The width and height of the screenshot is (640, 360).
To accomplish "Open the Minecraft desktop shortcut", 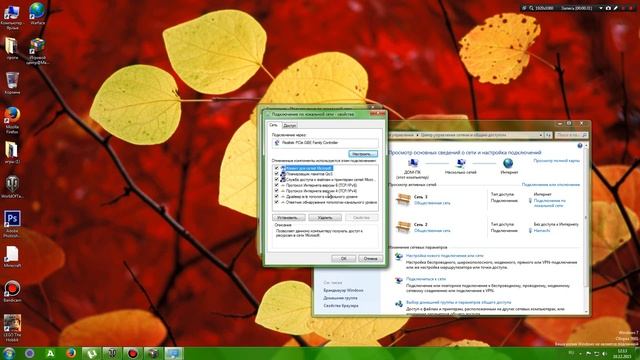I will coord(12,254).
